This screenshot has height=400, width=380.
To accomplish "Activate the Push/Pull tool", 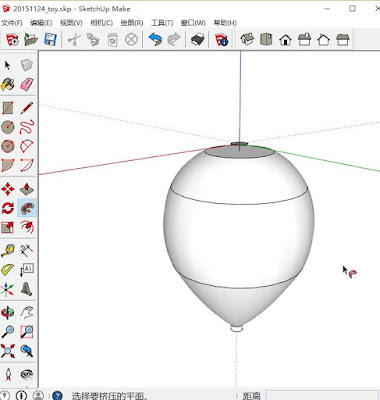I will [x=27, y=189].
